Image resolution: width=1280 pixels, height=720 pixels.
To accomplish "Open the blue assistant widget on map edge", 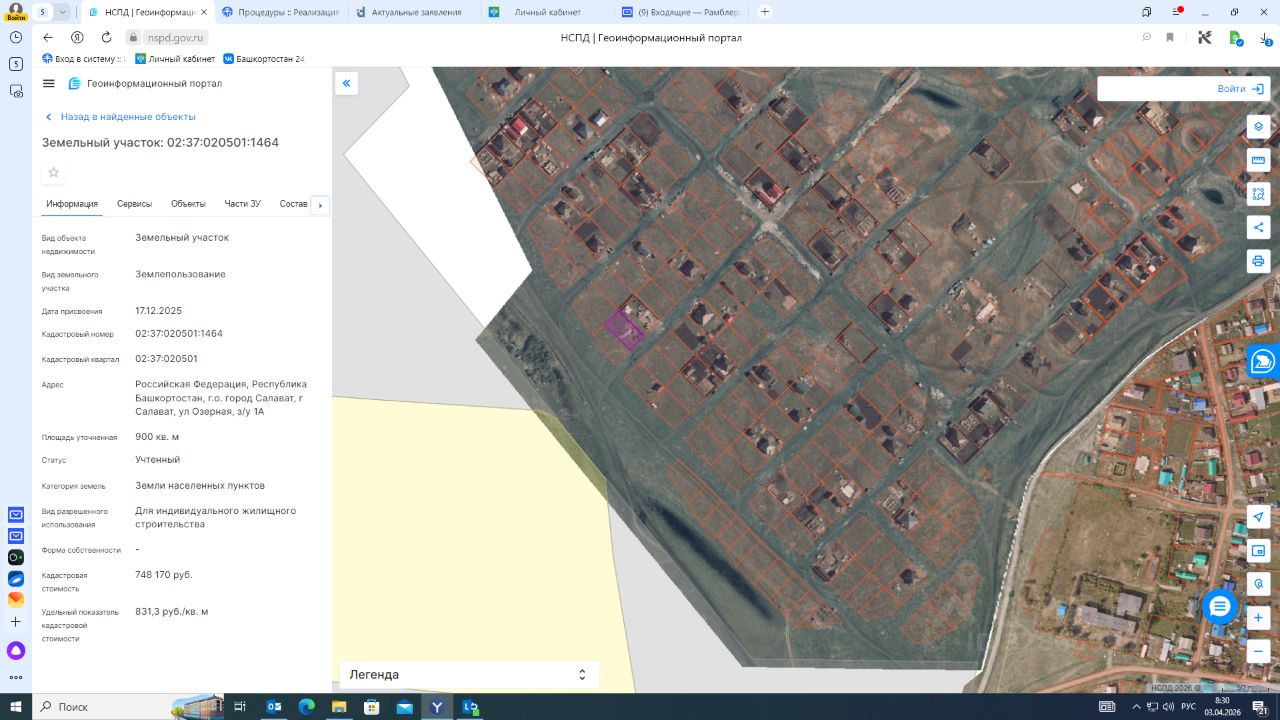I will click(1263, 361).
